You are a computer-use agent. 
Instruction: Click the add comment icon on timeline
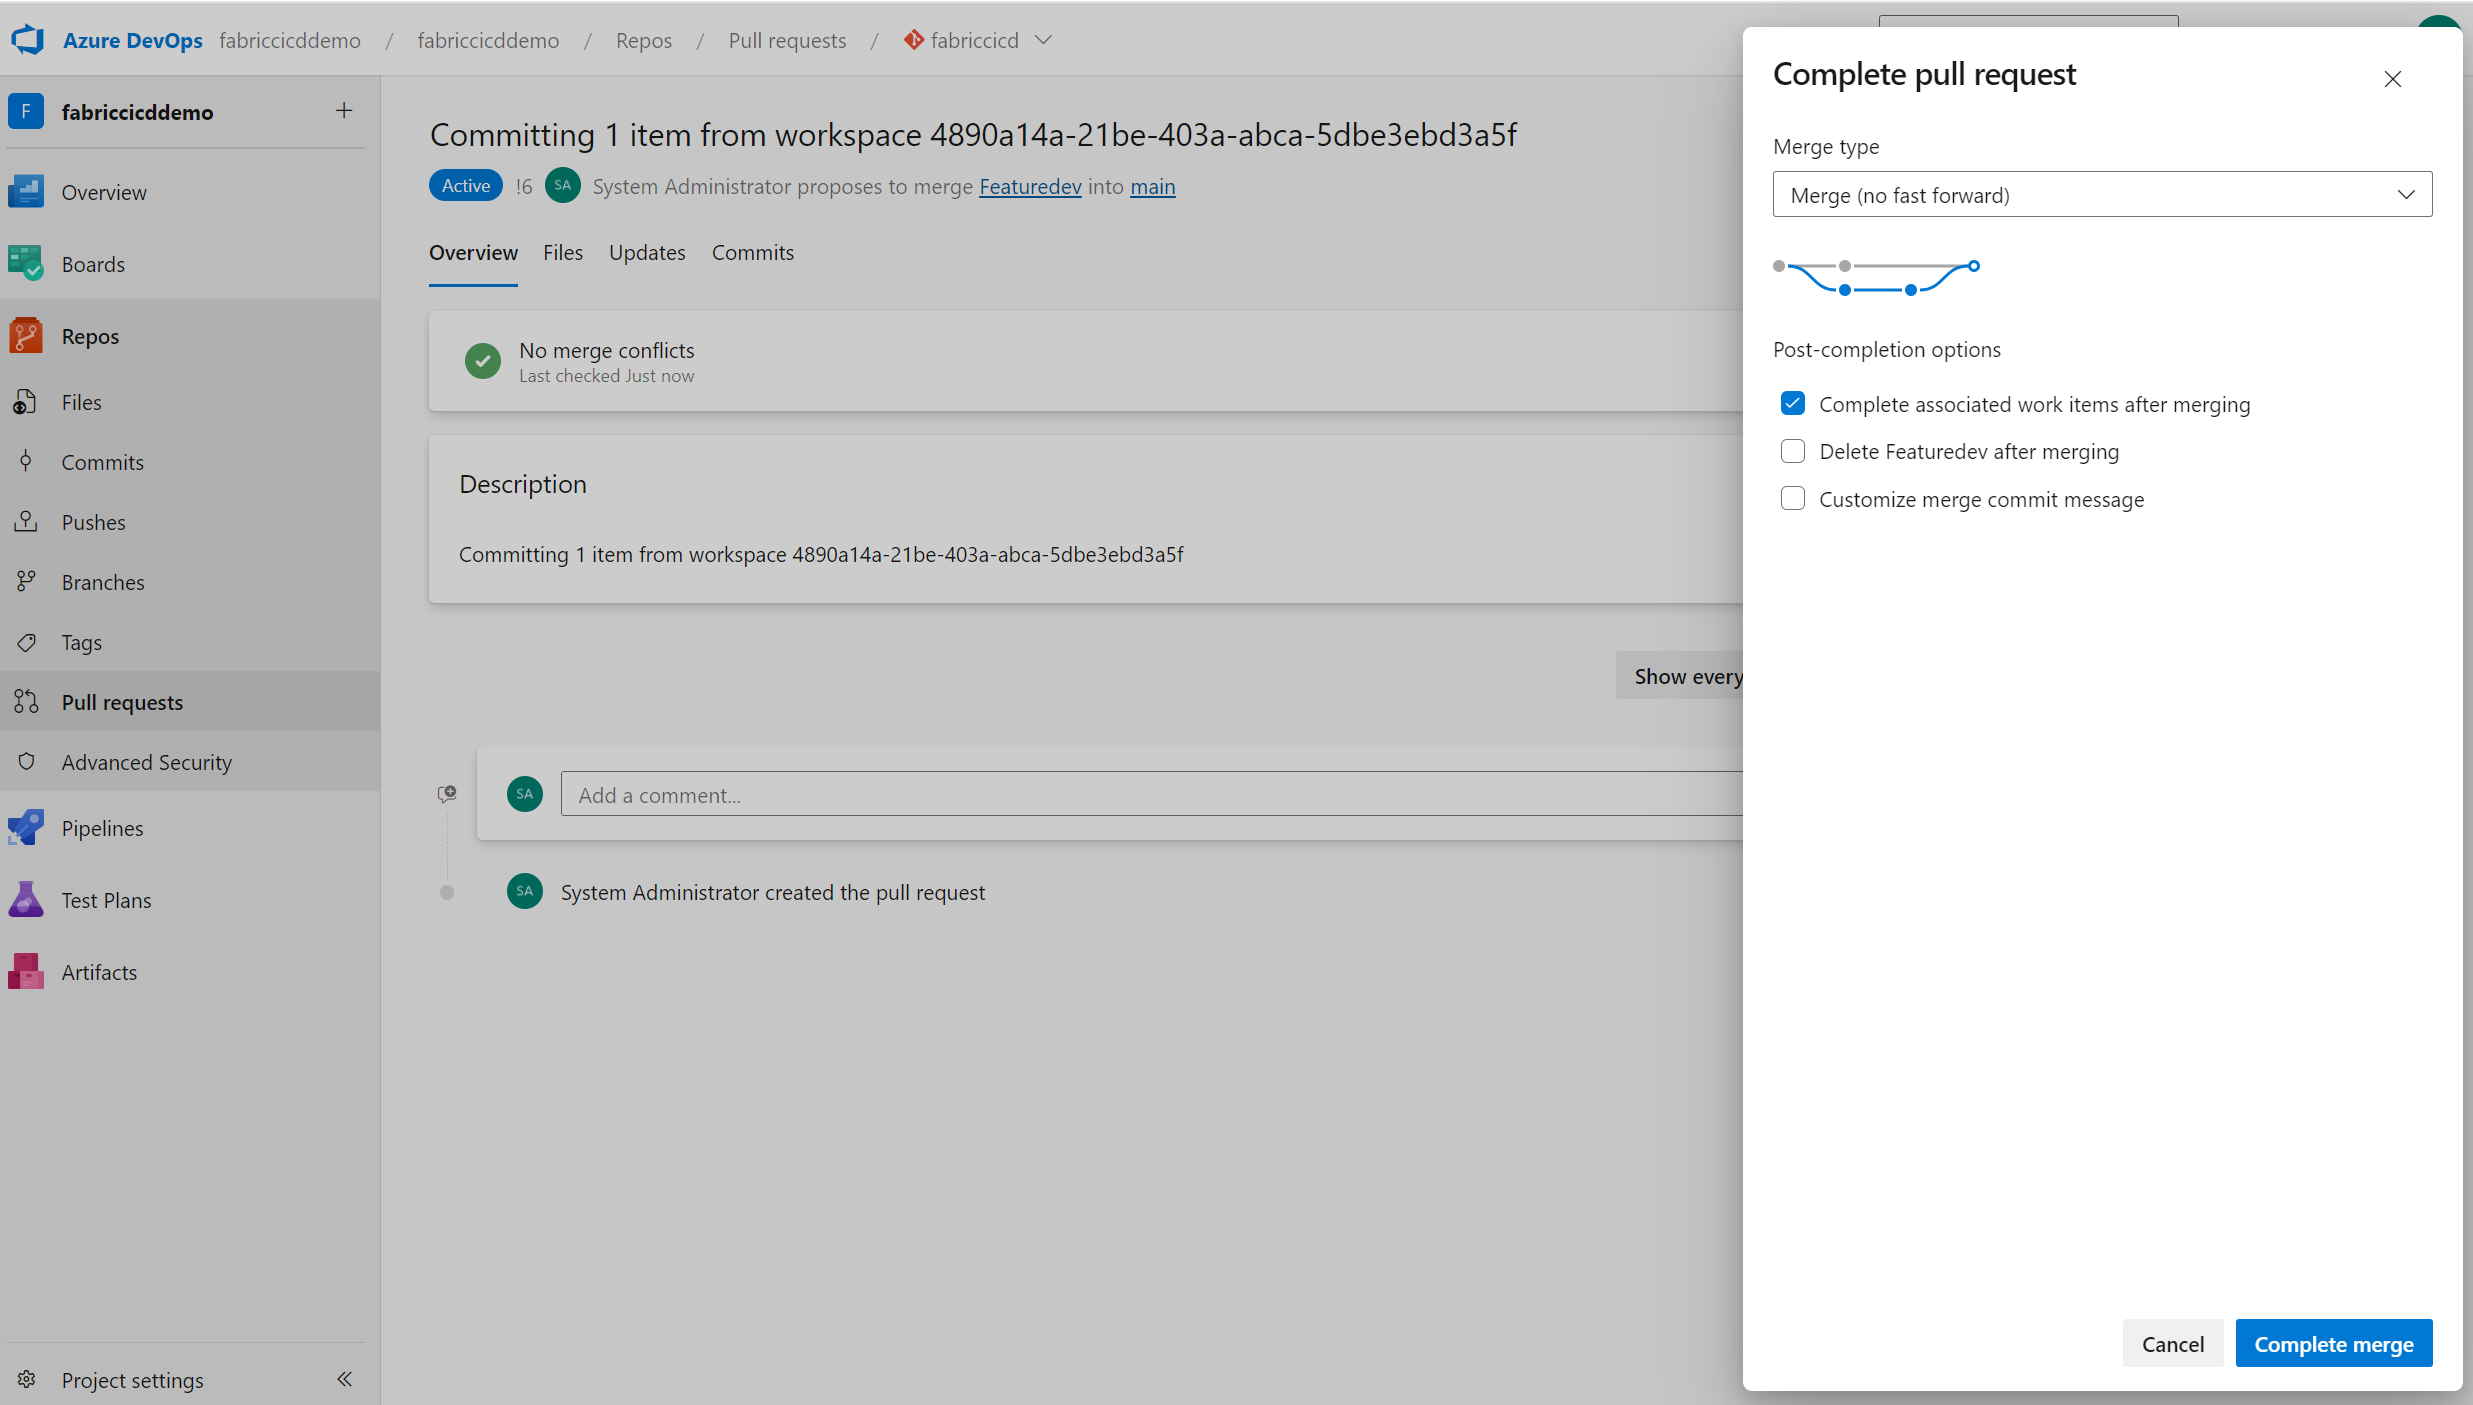447,794
